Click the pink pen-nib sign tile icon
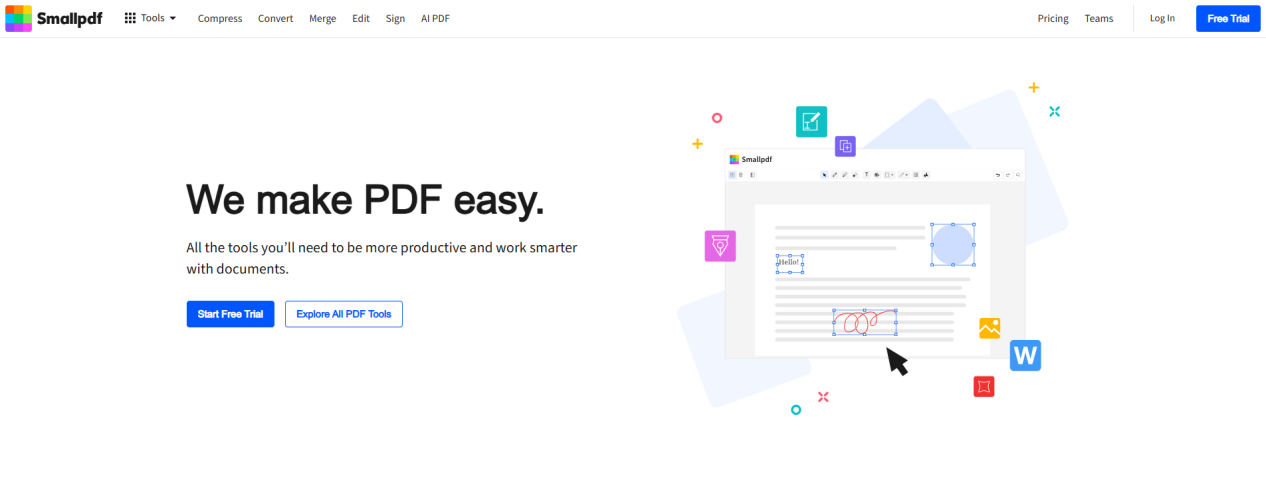 (720, 246)
